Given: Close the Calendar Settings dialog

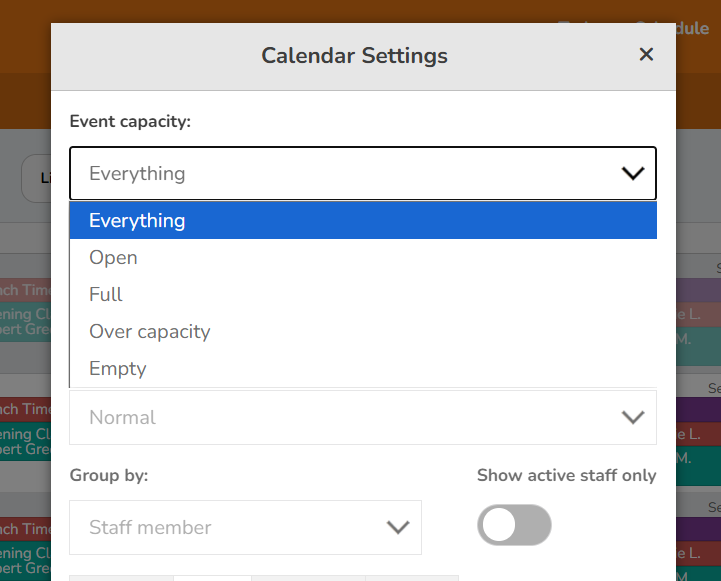Looking at the screenshot, I should click(646, 55).
